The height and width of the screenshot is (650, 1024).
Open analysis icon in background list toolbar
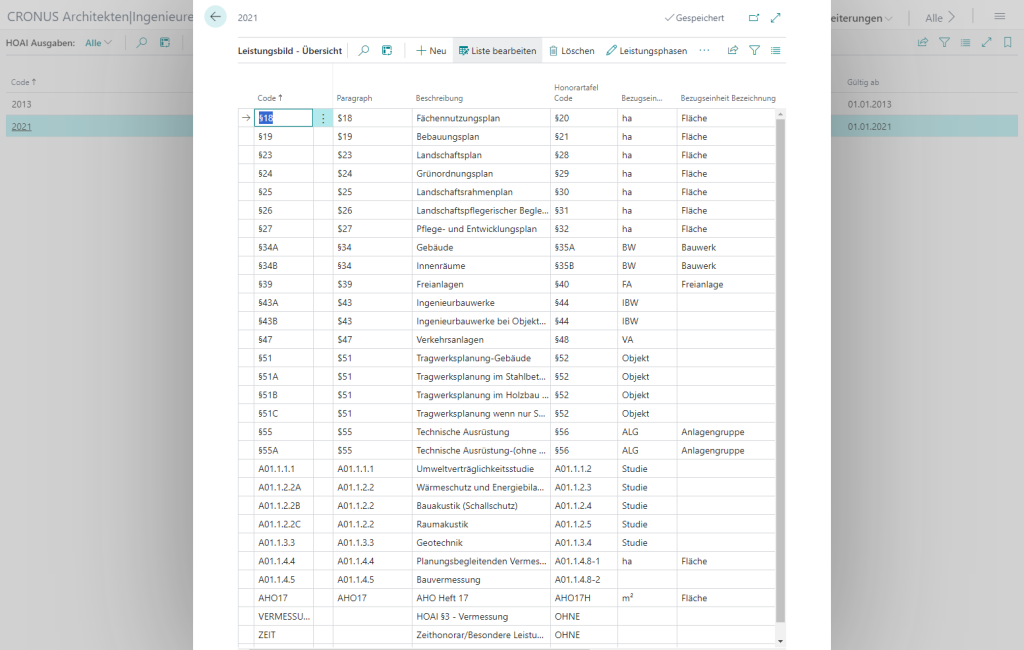coord(165,42)
